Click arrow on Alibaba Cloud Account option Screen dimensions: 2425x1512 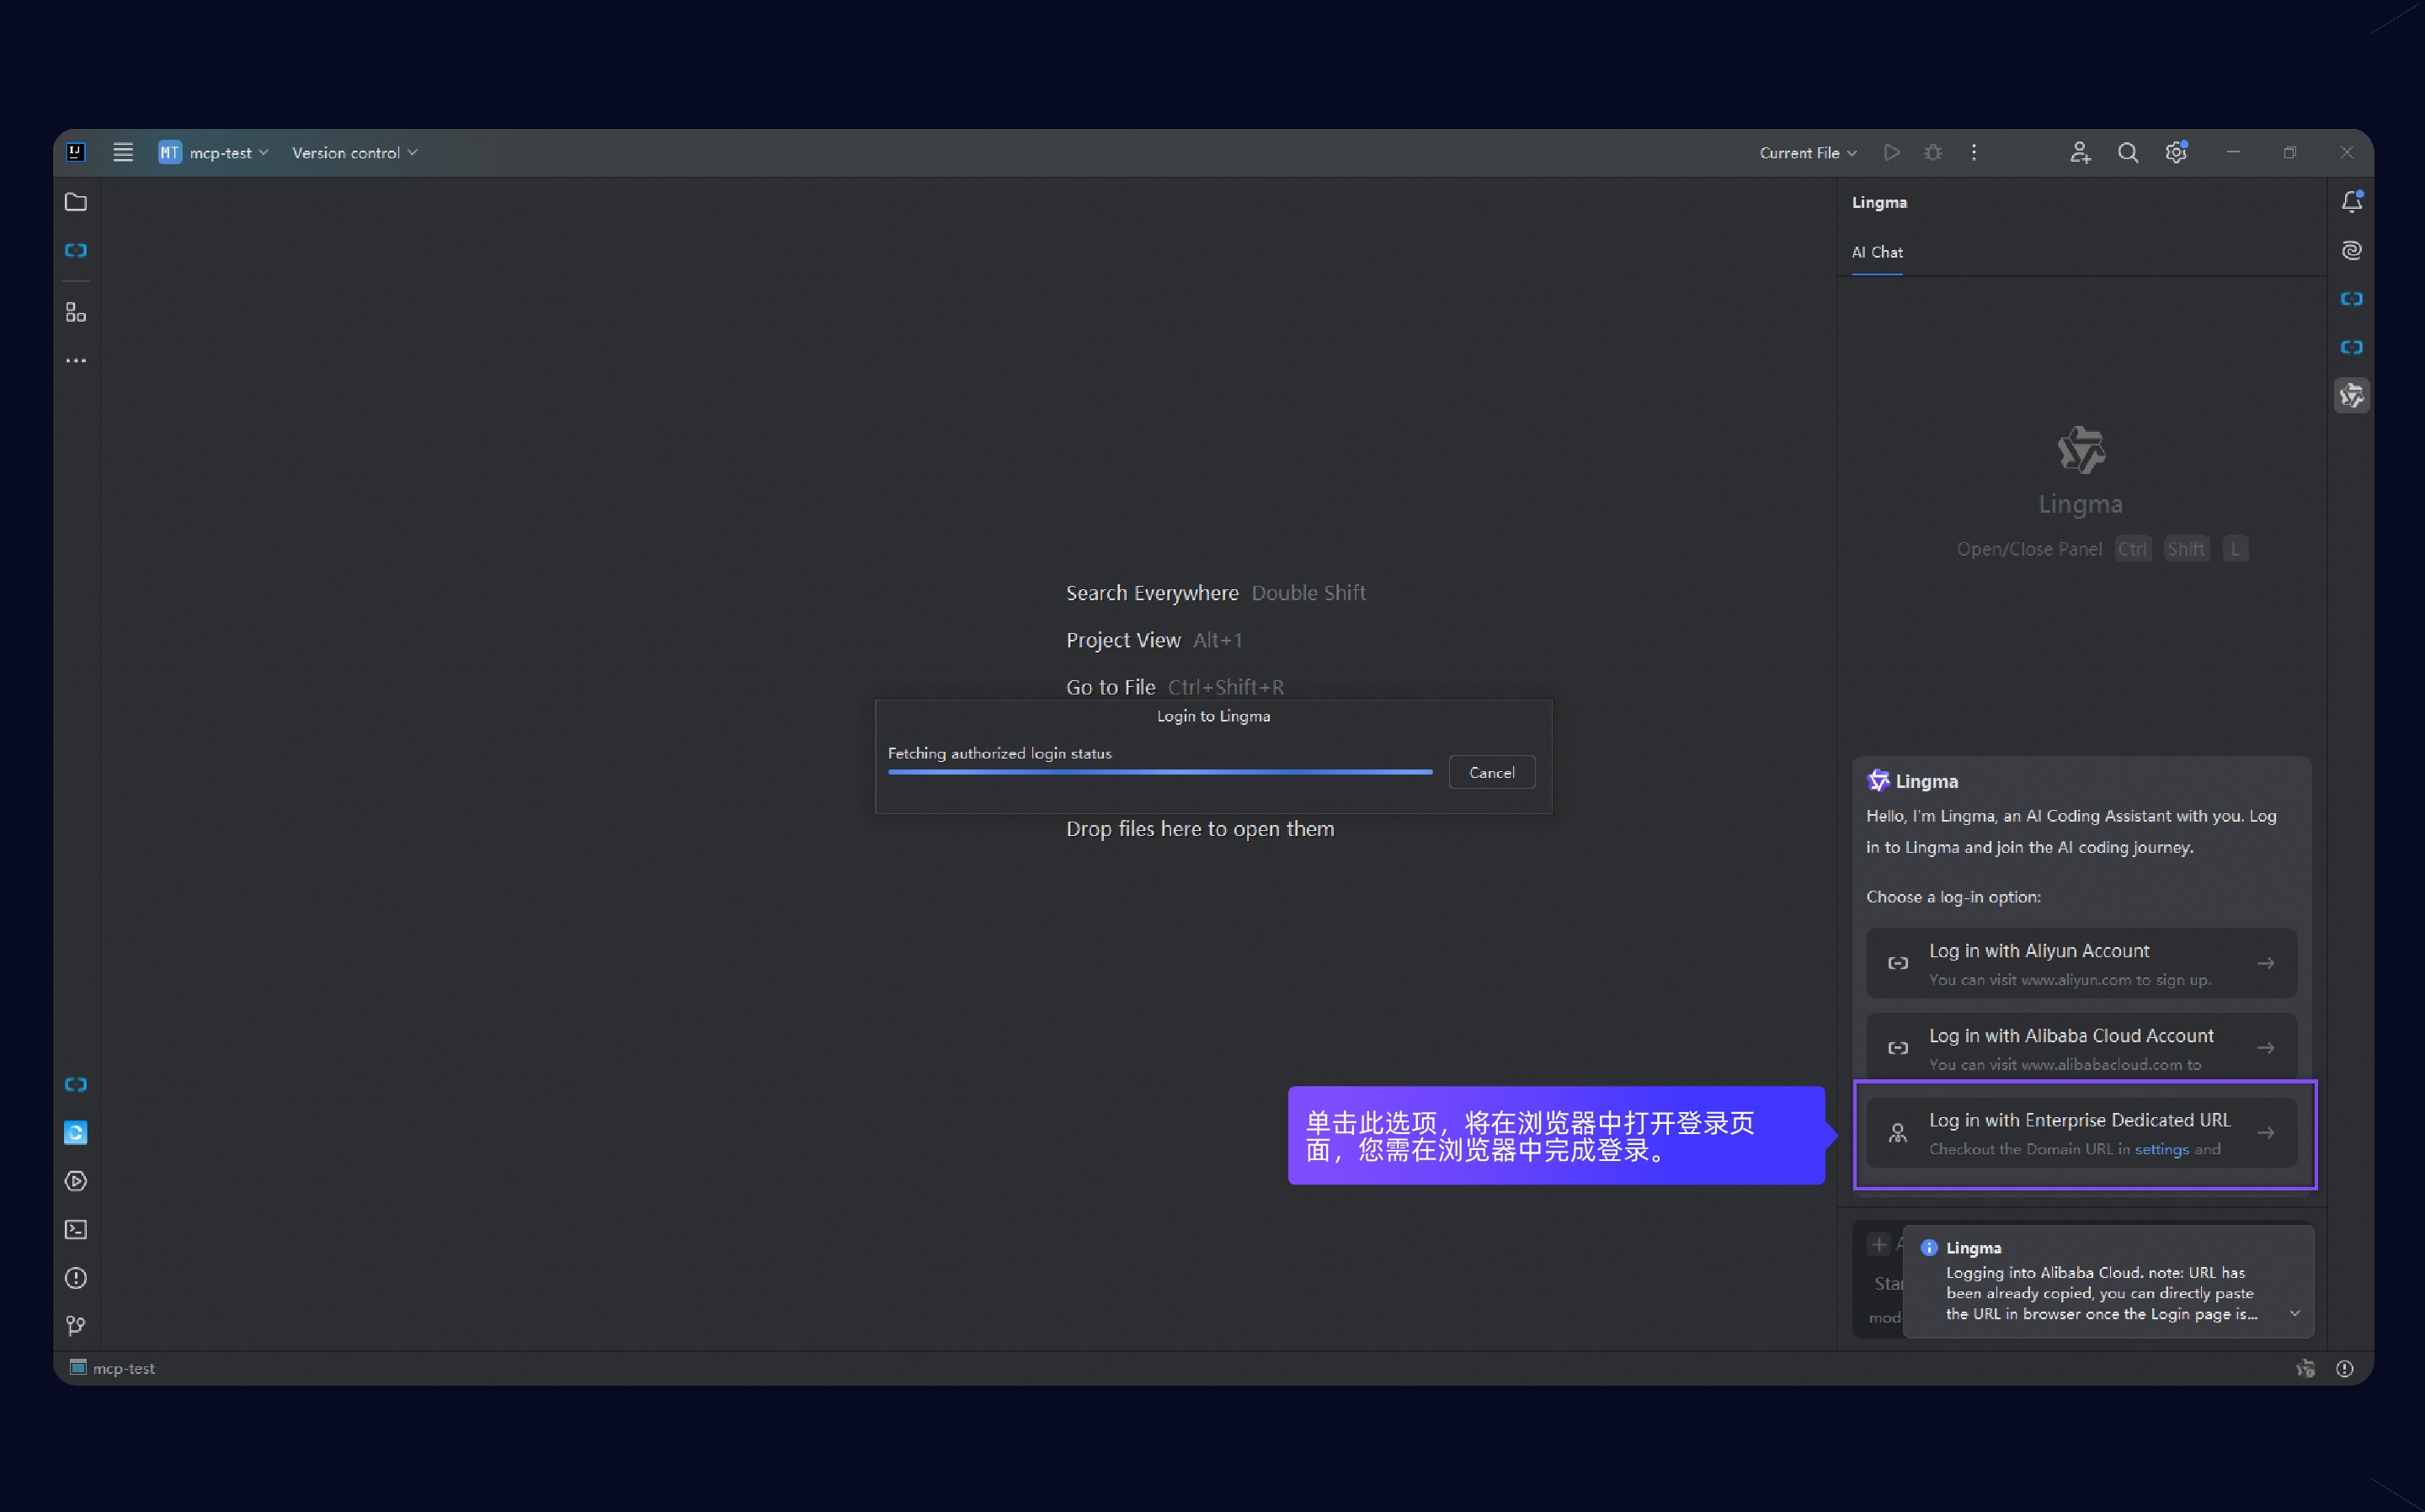[2266, 1048]
